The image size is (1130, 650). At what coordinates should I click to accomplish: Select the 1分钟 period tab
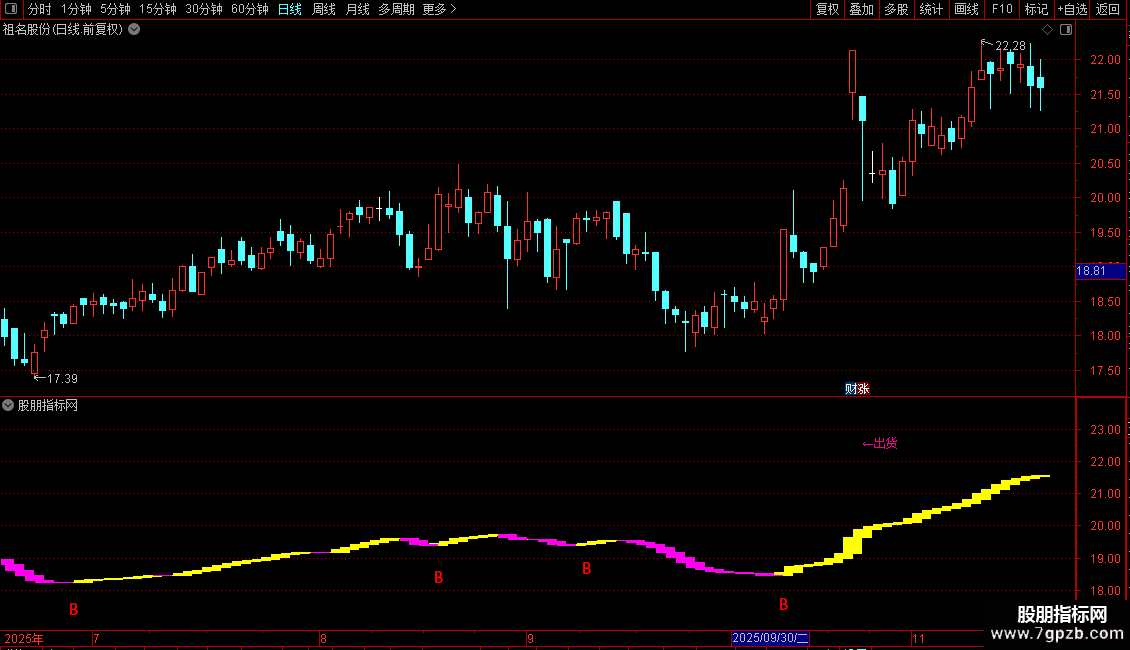pos(76,9)
